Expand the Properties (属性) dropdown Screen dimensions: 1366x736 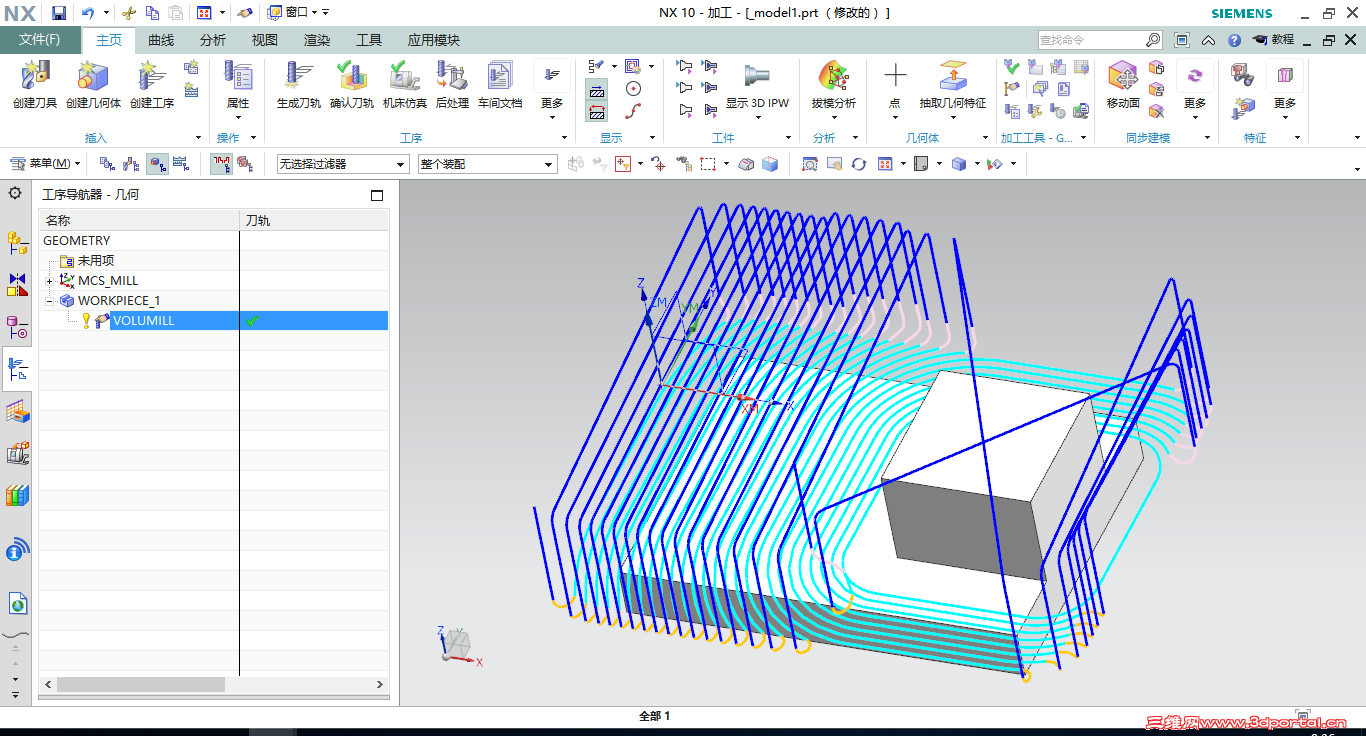238,118
